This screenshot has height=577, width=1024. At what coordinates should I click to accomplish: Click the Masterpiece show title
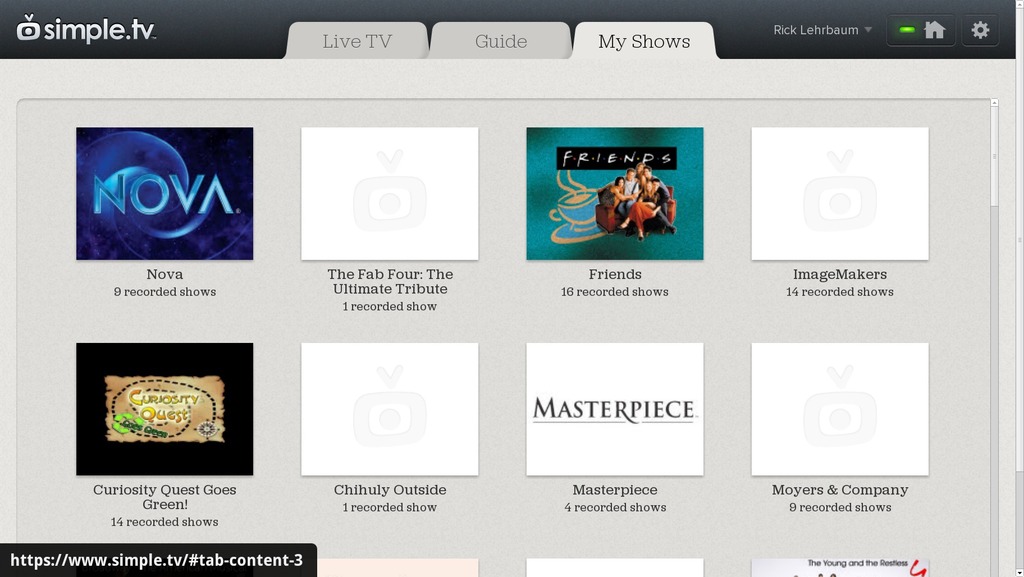(615, 490)
